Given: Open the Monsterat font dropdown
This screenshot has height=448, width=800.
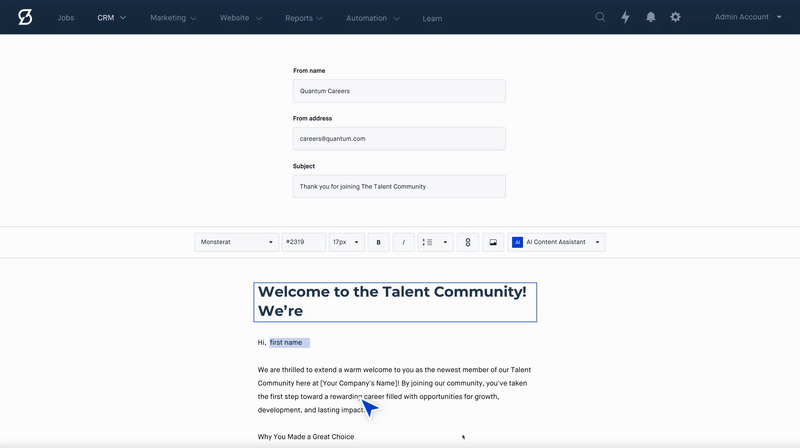Looking at the screenshot, I should coord(236,242).
